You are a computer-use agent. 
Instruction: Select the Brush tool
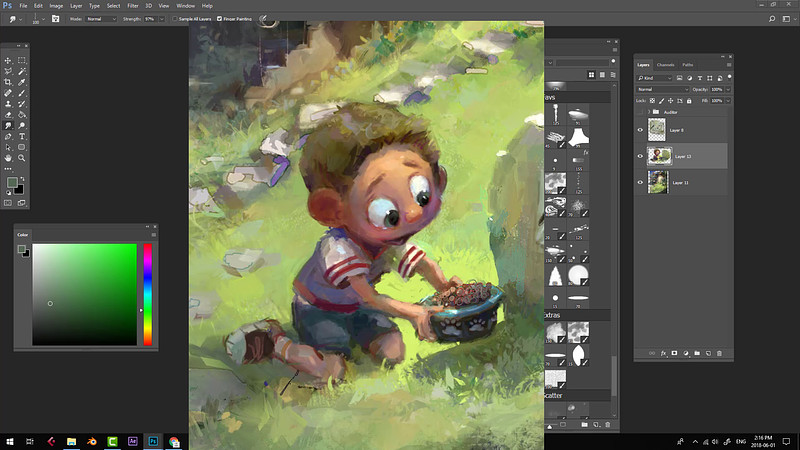tap(21, 93)
